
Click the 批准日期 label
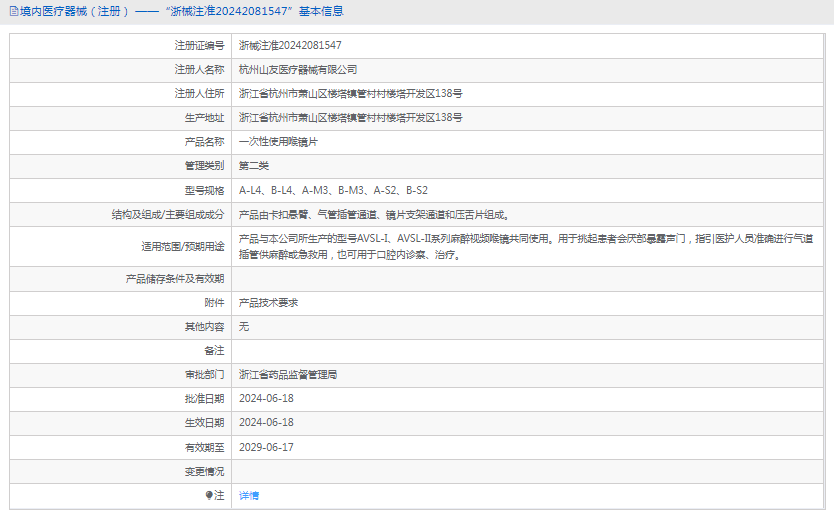coord(204,399)
